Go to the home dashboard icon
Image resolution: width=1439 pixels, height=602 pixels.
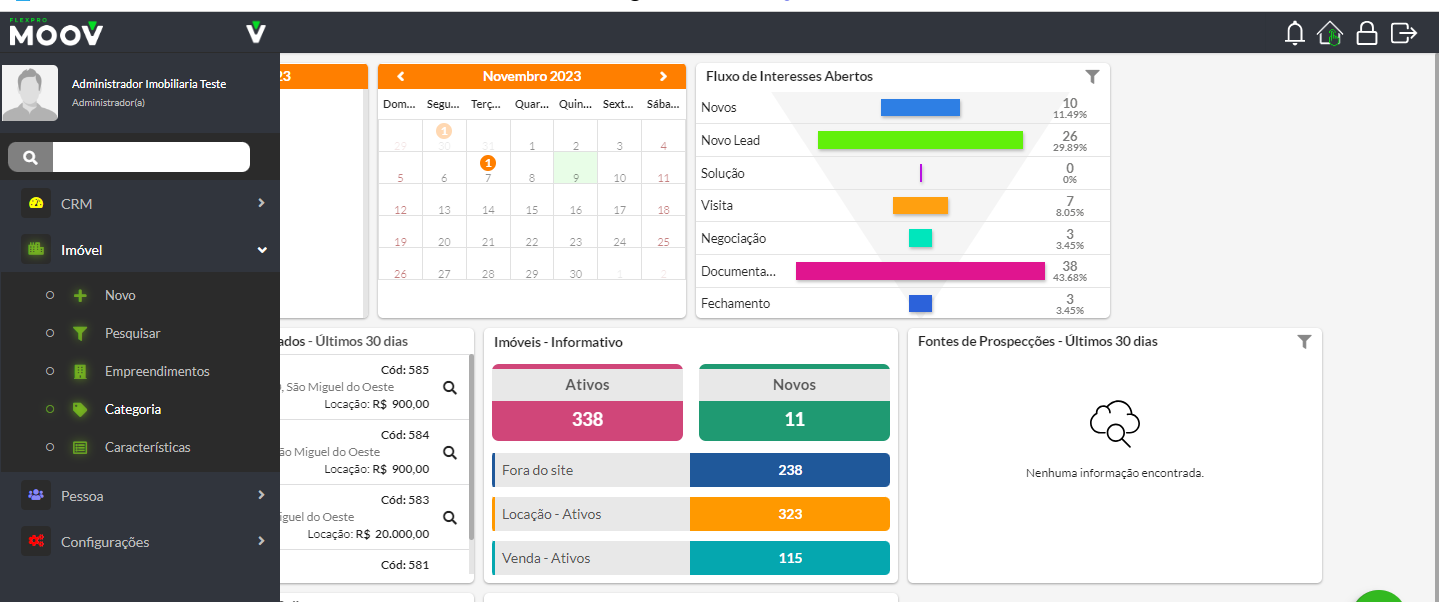click(1330, 33)
